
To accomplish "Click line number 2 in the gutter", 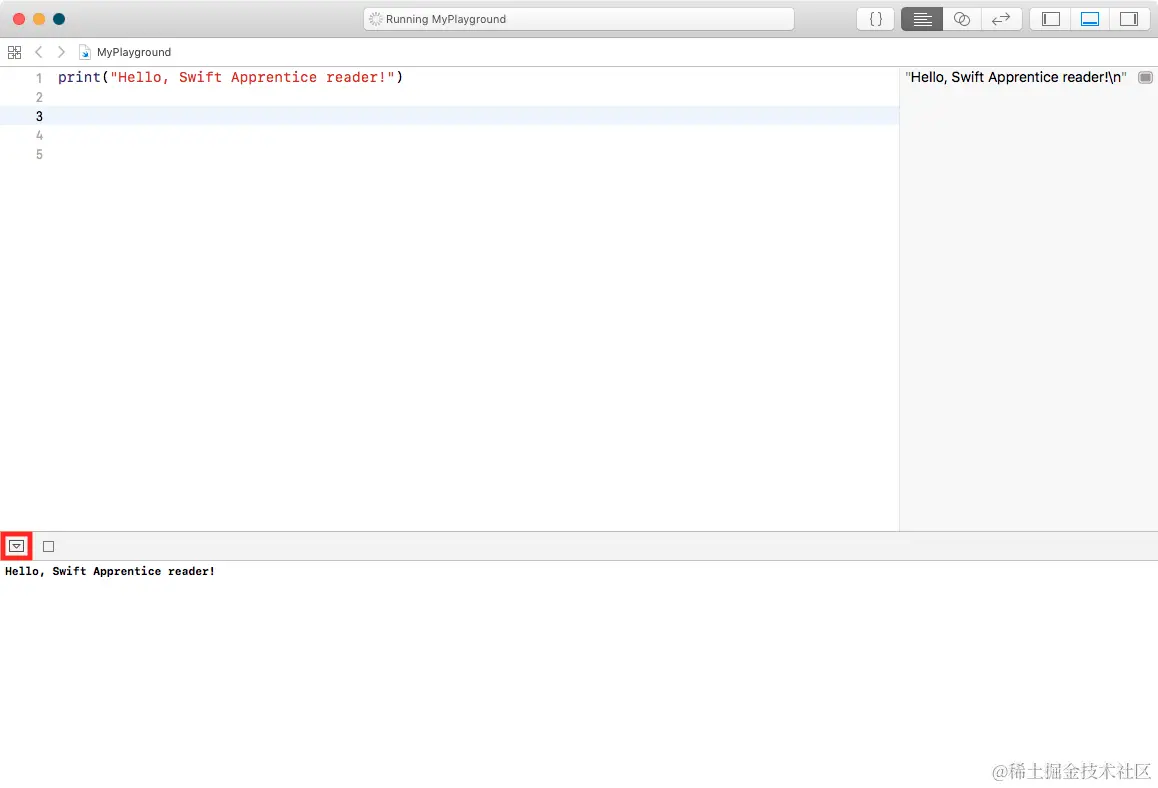I will 39,97.
